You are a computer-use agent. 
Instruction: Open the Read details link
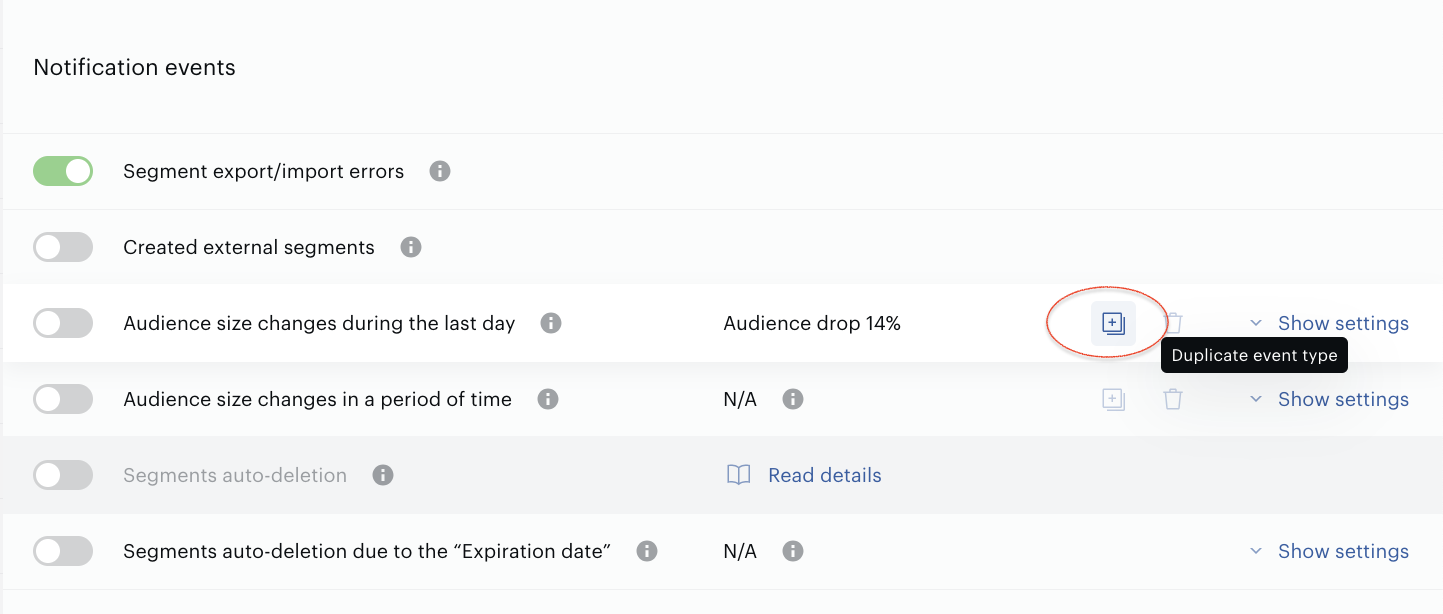tap(825, 475)
